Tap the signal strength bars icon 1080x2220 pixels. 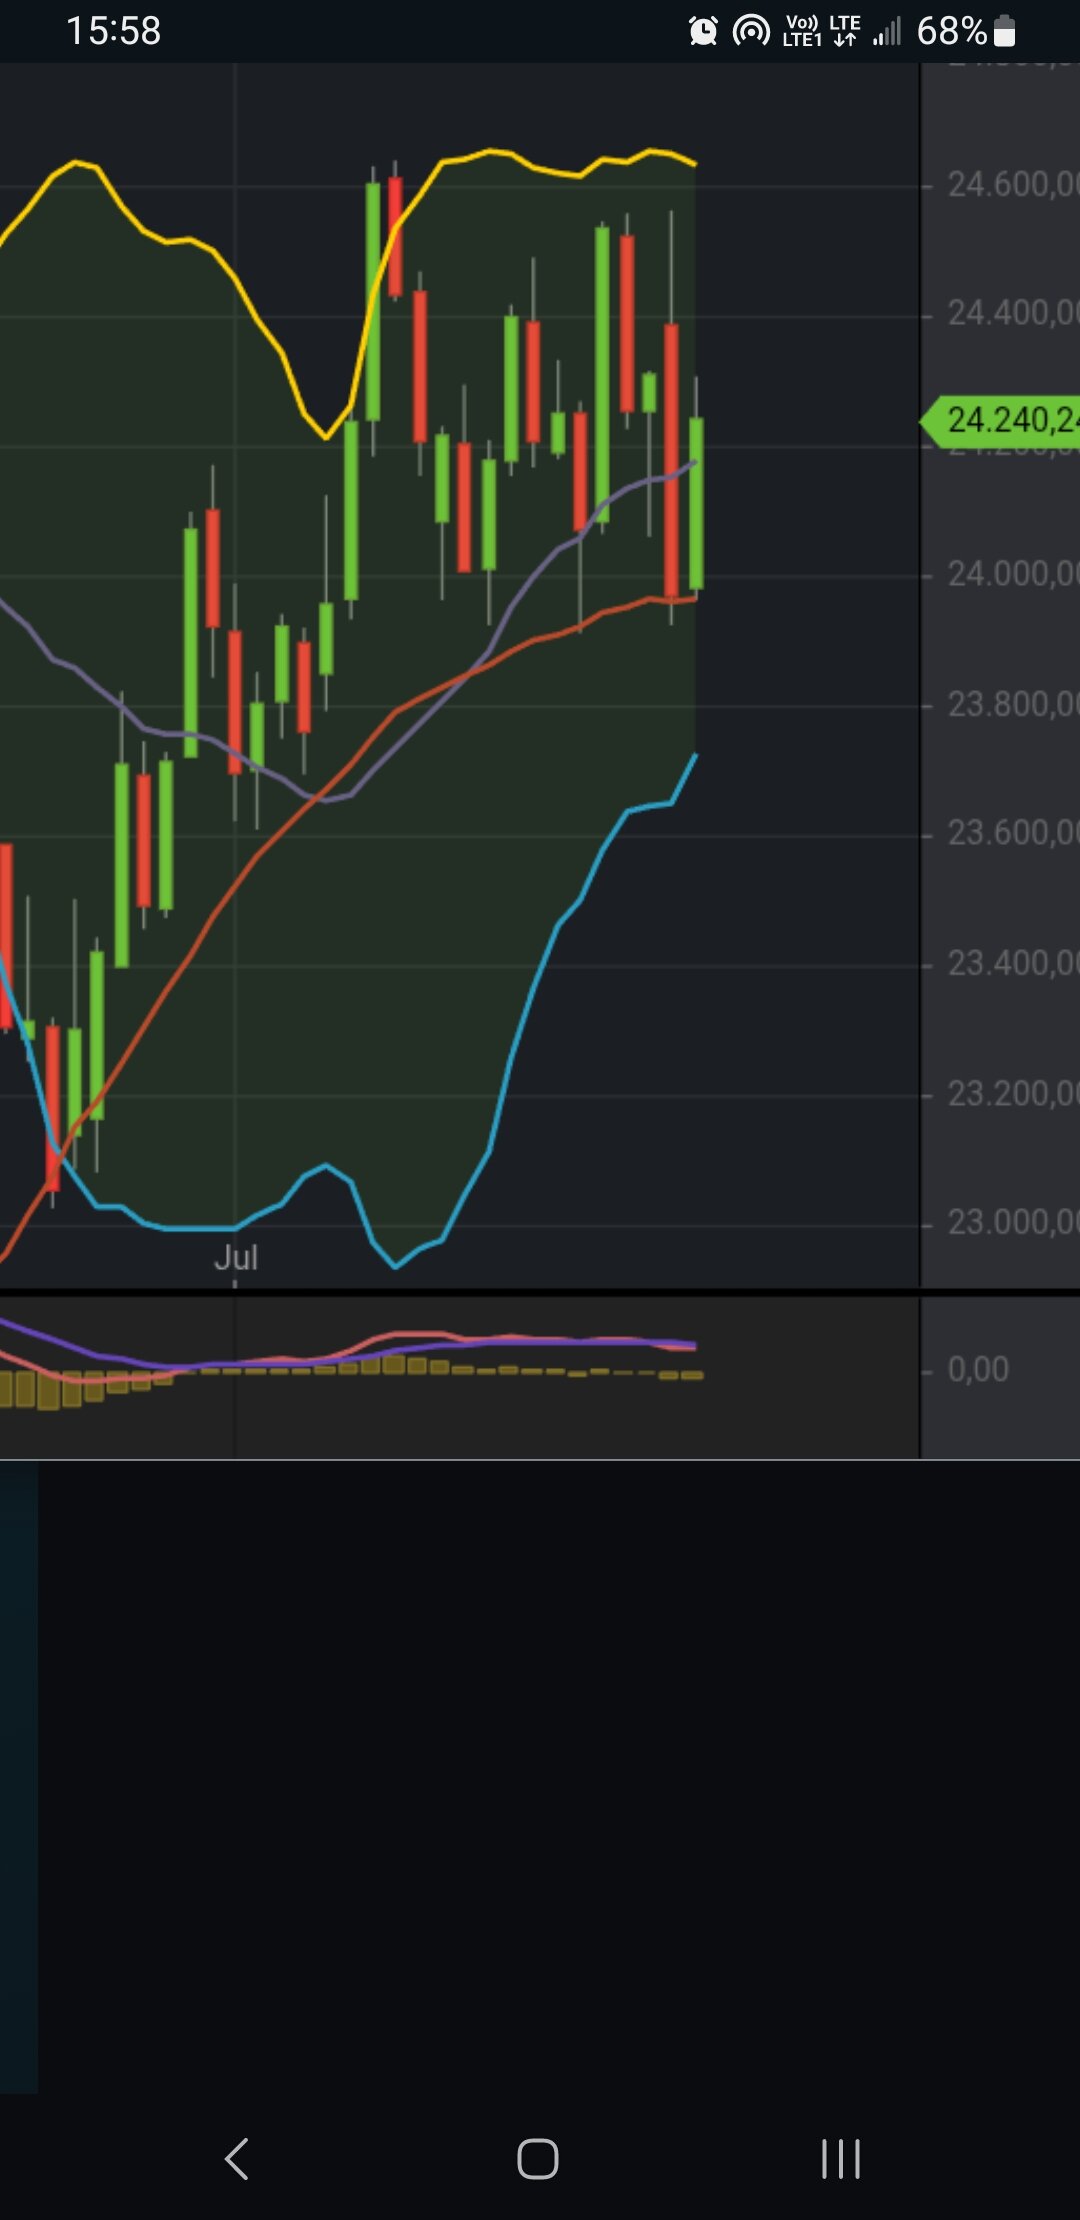[x=886, y=32]
